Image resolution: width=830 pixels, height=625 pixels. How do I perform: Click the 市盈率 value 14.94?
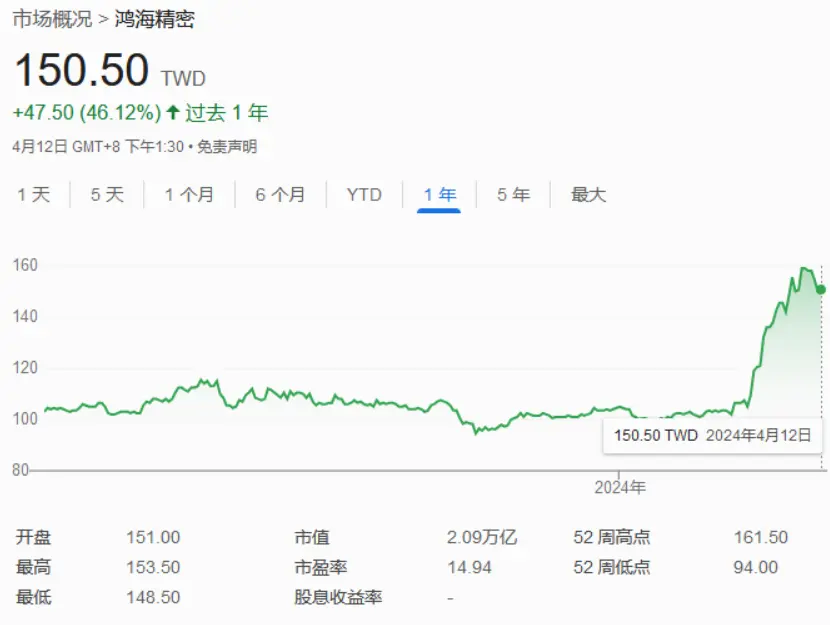(470, 567)
